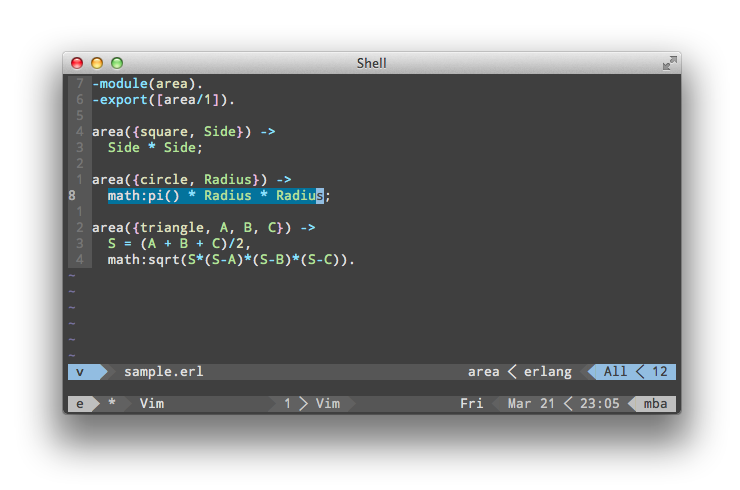Click the red close window button

pyautogui.click(x=77, y=63)
